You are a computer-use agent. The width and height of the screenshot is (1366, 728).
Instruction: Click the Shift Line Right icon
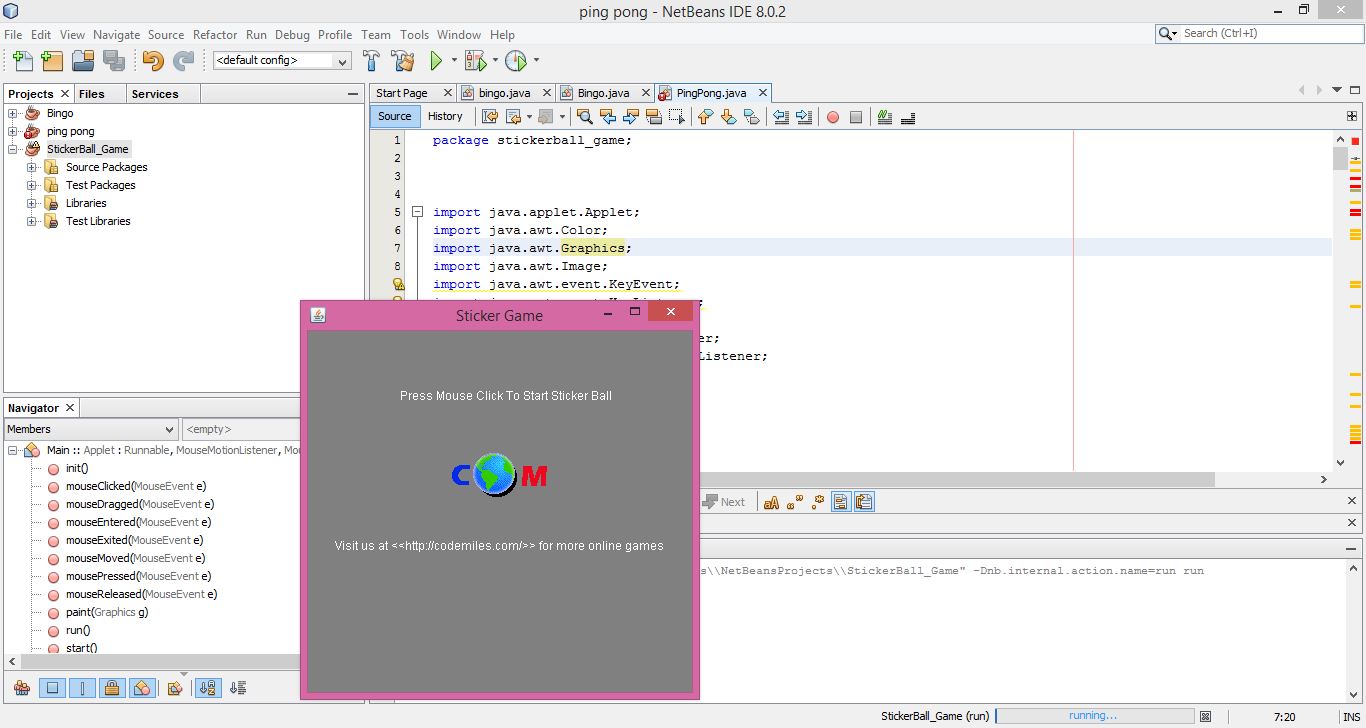(804, 117)
